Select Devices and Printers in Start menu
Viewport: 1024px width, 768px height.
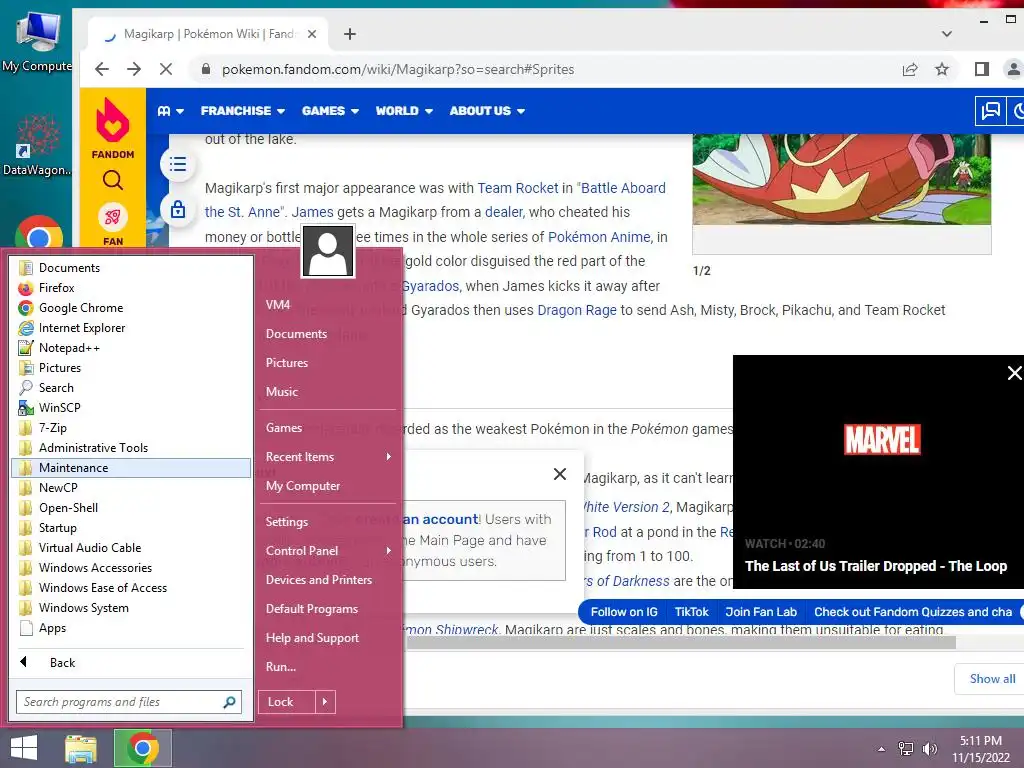[319, 580]
